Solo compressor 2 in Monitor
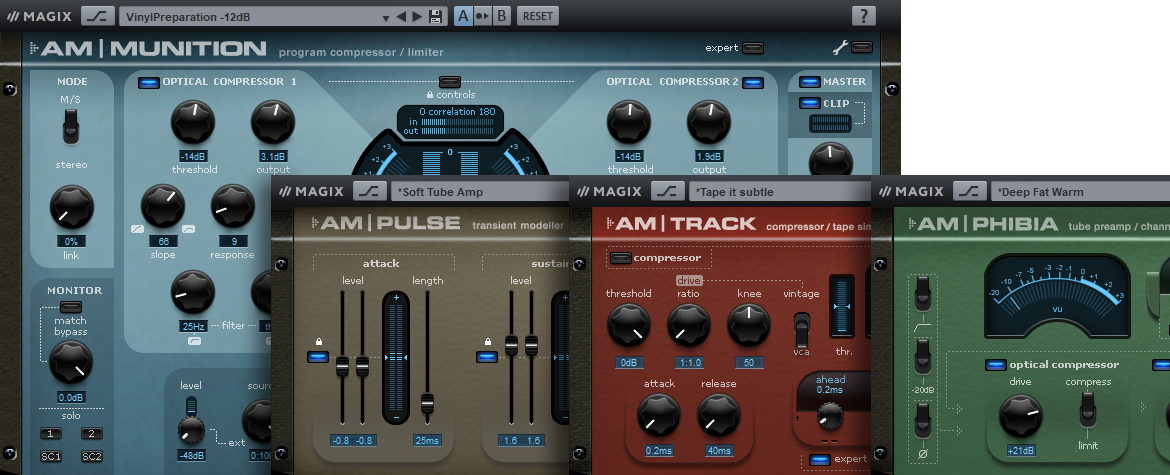The width and height of the screenshot is (1170, 475). coord(92,434)
